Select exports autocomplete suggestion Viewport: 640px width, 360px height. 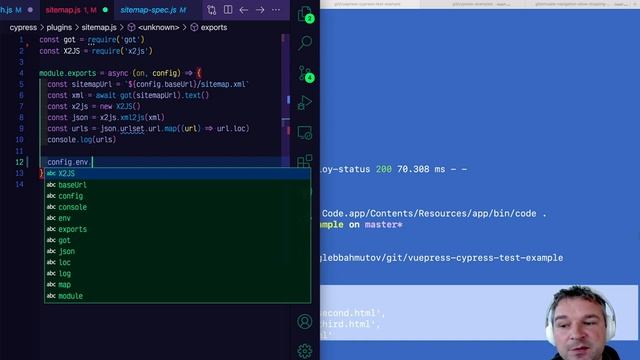[x=177, y=229]
